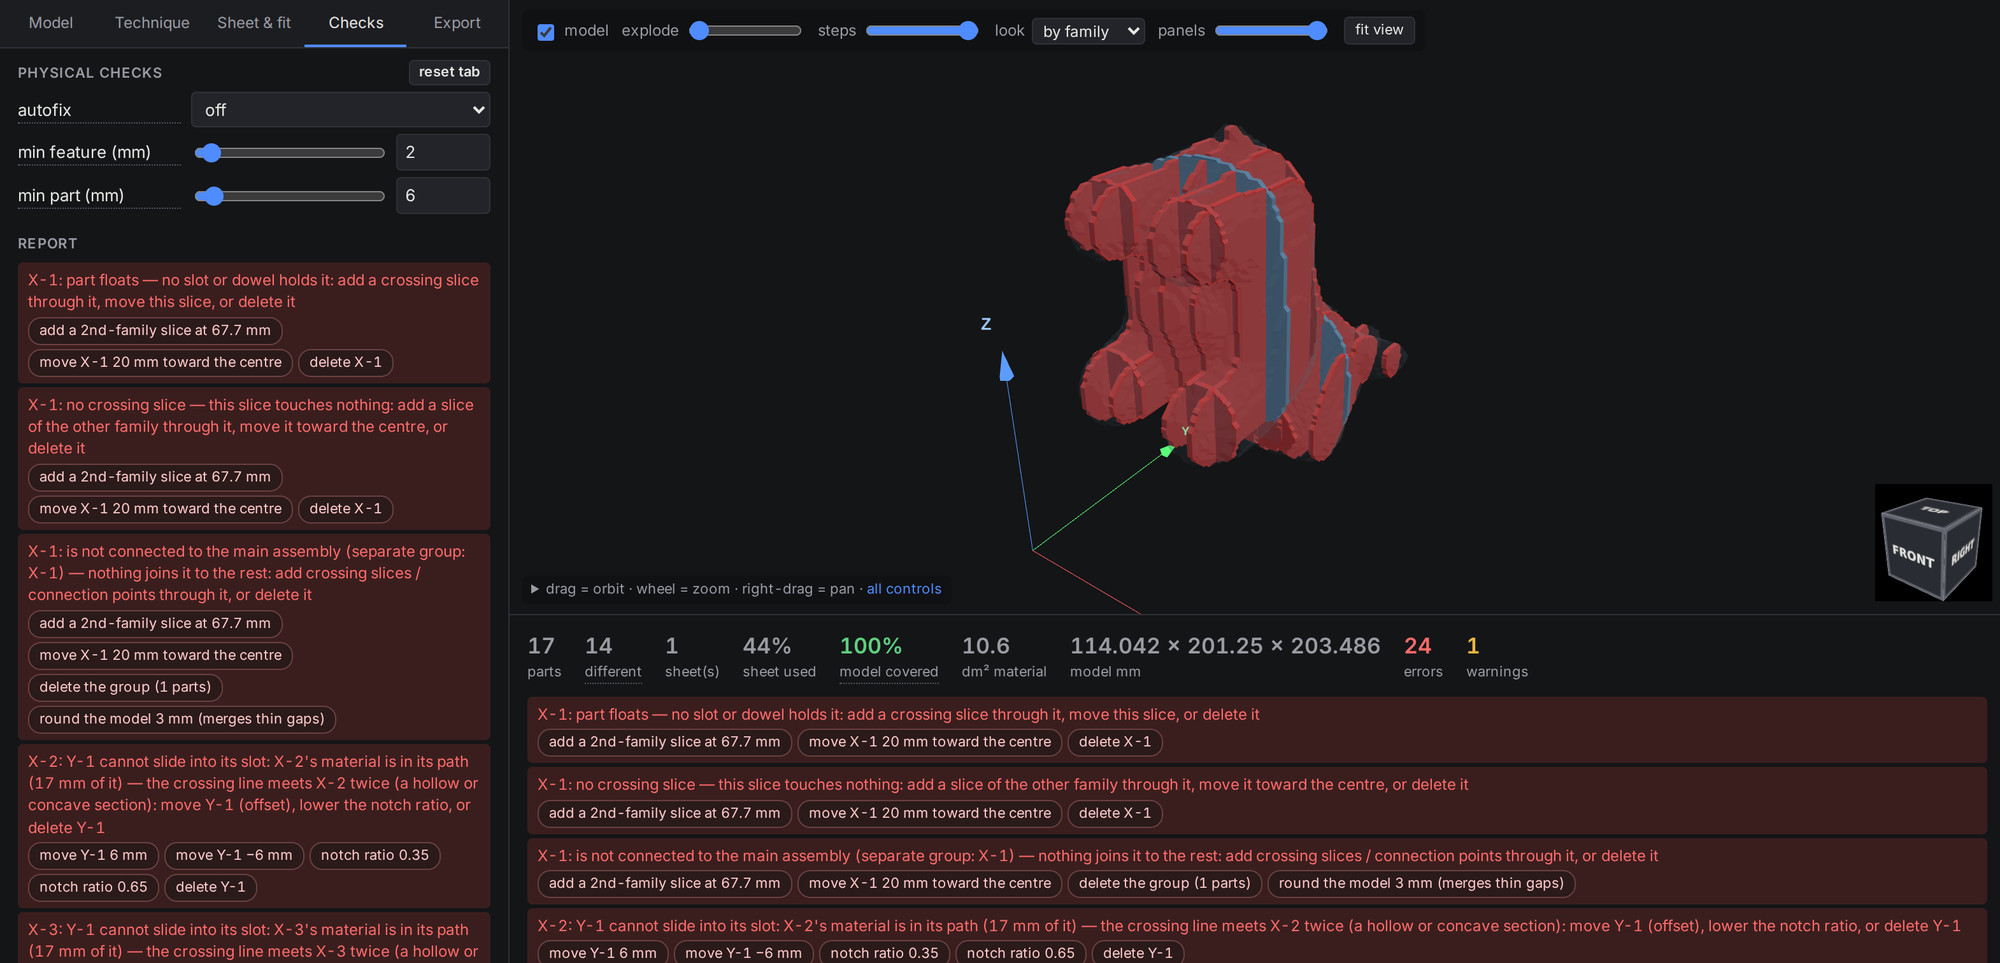Switch to the Technique tab
The width and height of the screenshot is (2000, 963).
coord(152,23)
